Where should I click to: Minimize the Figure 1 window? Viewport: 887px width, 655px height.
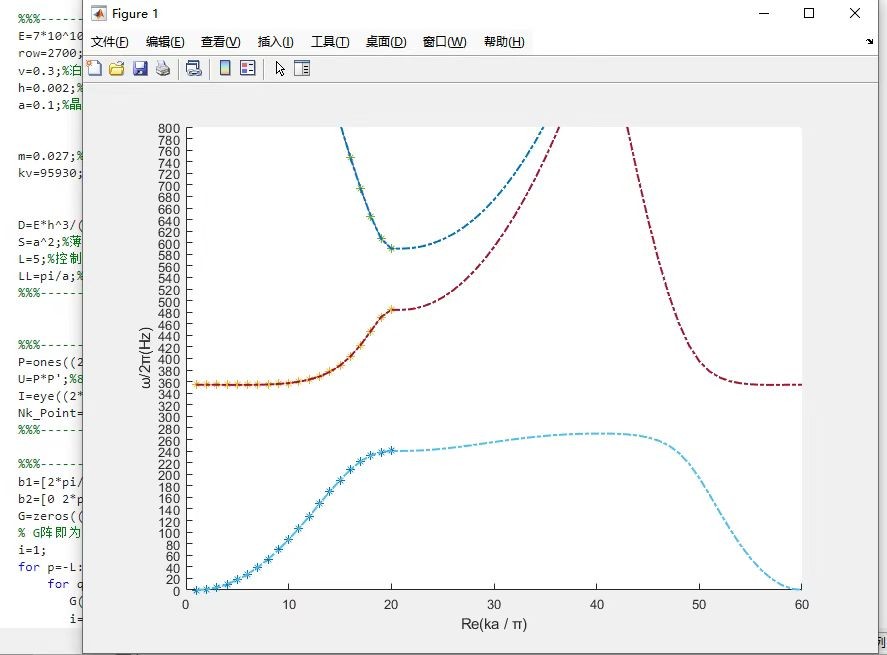[x=764, y=13]
